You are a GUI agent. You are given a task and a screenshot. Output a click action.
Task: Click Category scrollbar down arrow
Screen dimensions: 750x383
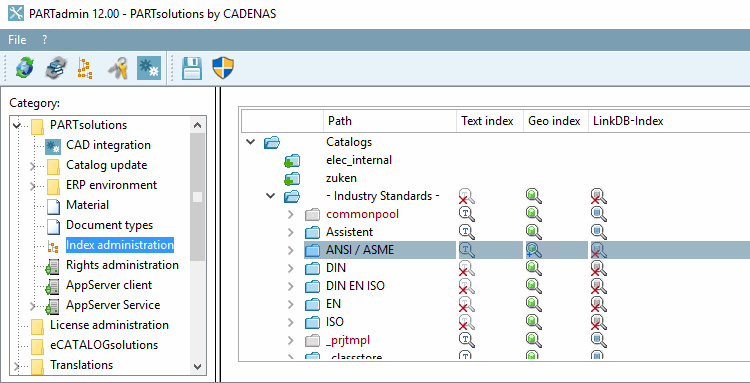198,367
